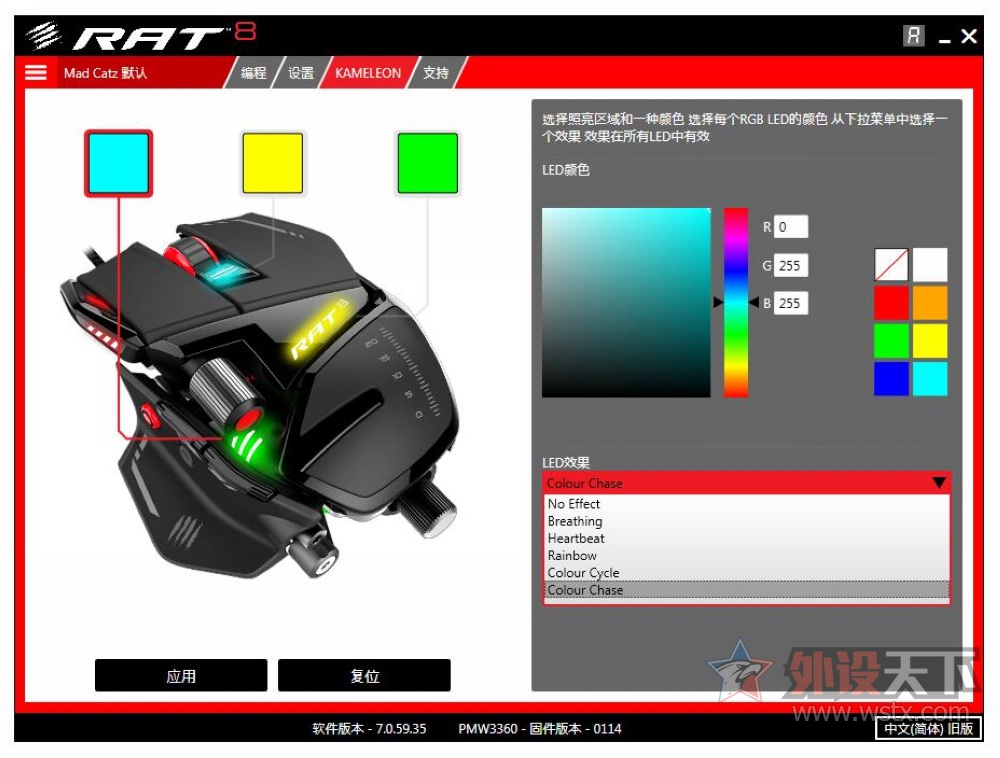Click the 中文(简体) 旧版 language selector
The width and height of the screenshot is (1000, 758).
coord(931,729)
